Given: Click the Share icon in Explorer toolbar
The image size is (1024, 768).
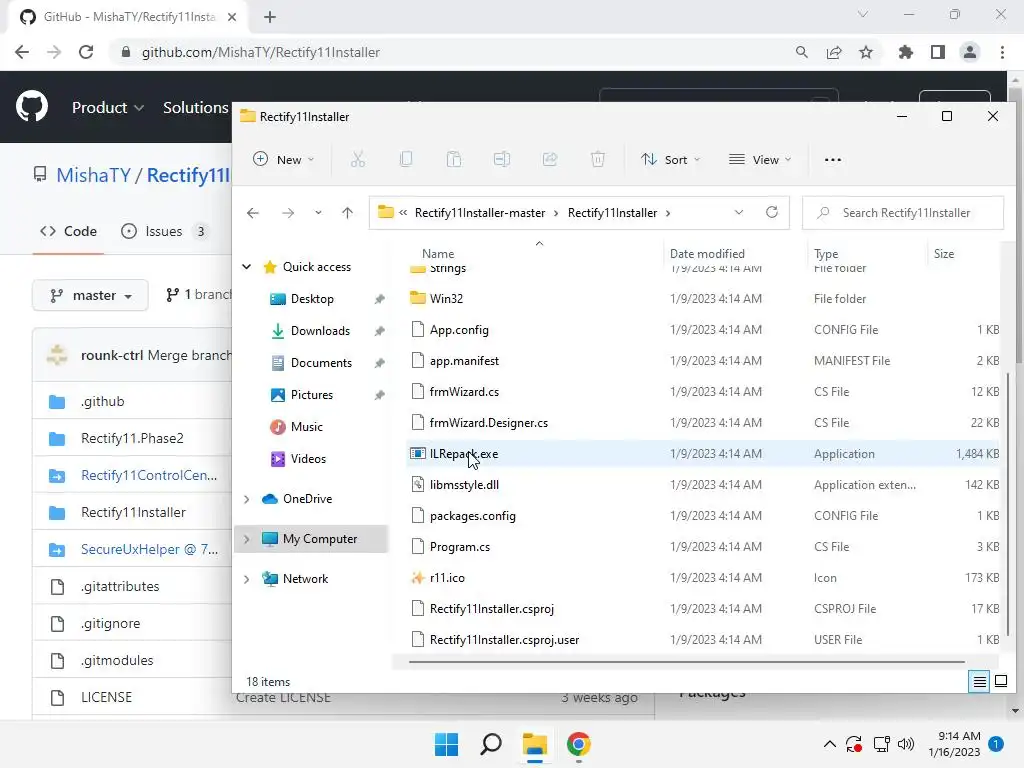Looking at the screenshot, I should (550, 159).
